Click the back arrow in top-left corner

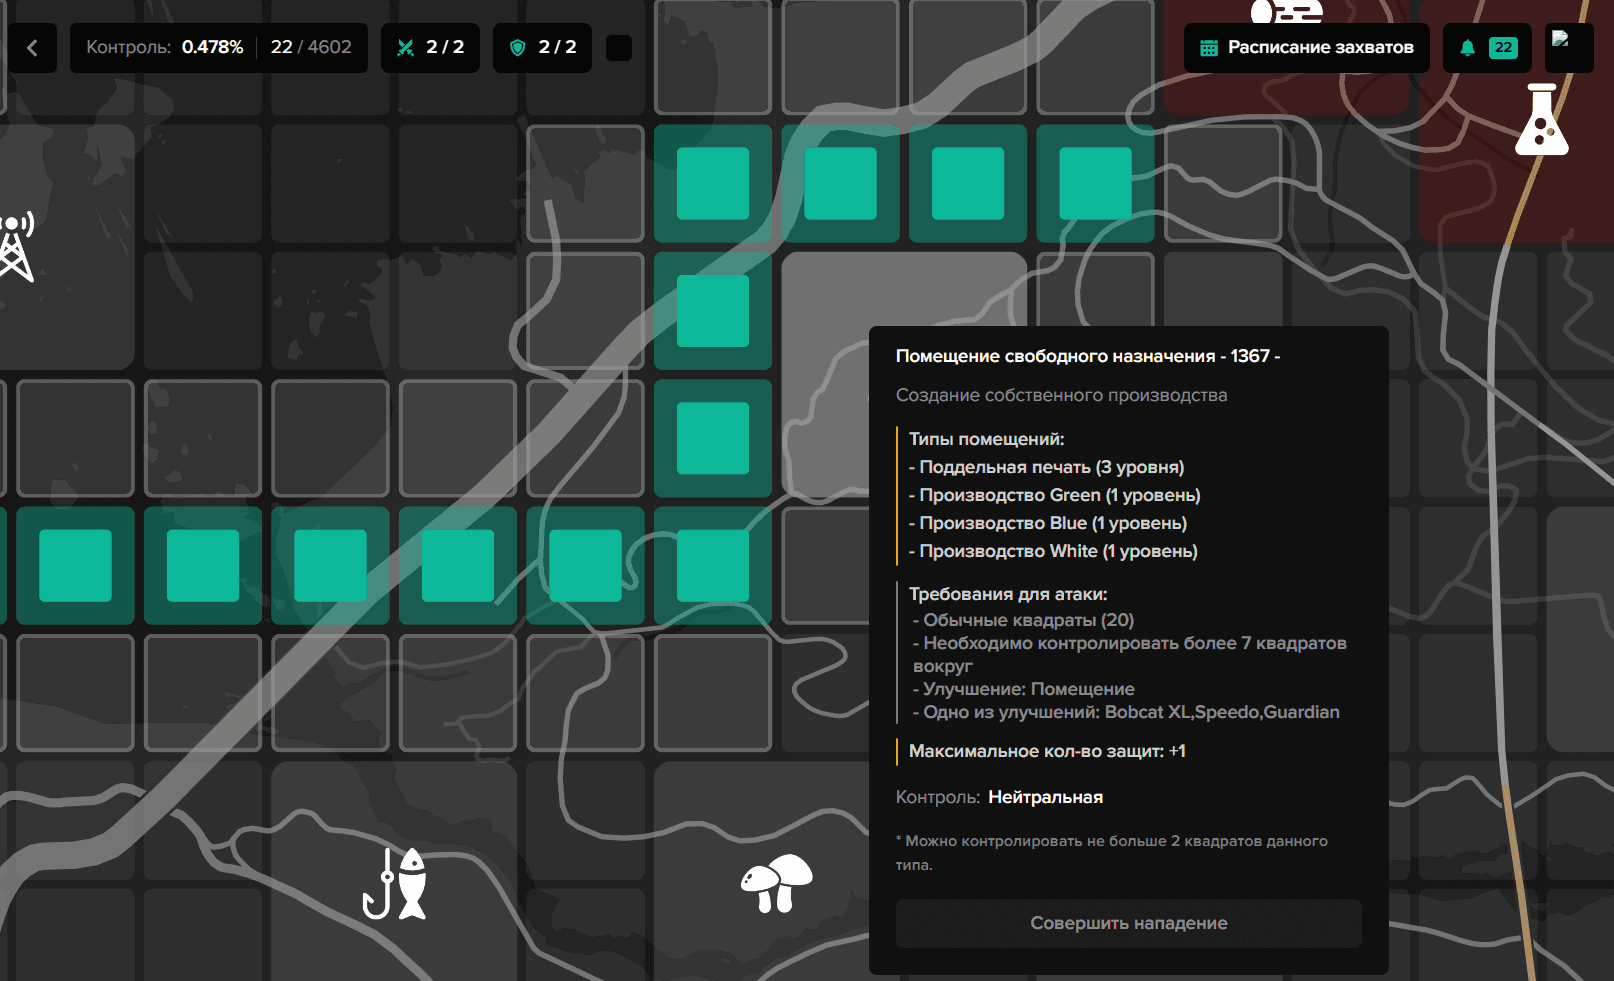point(32,48)
